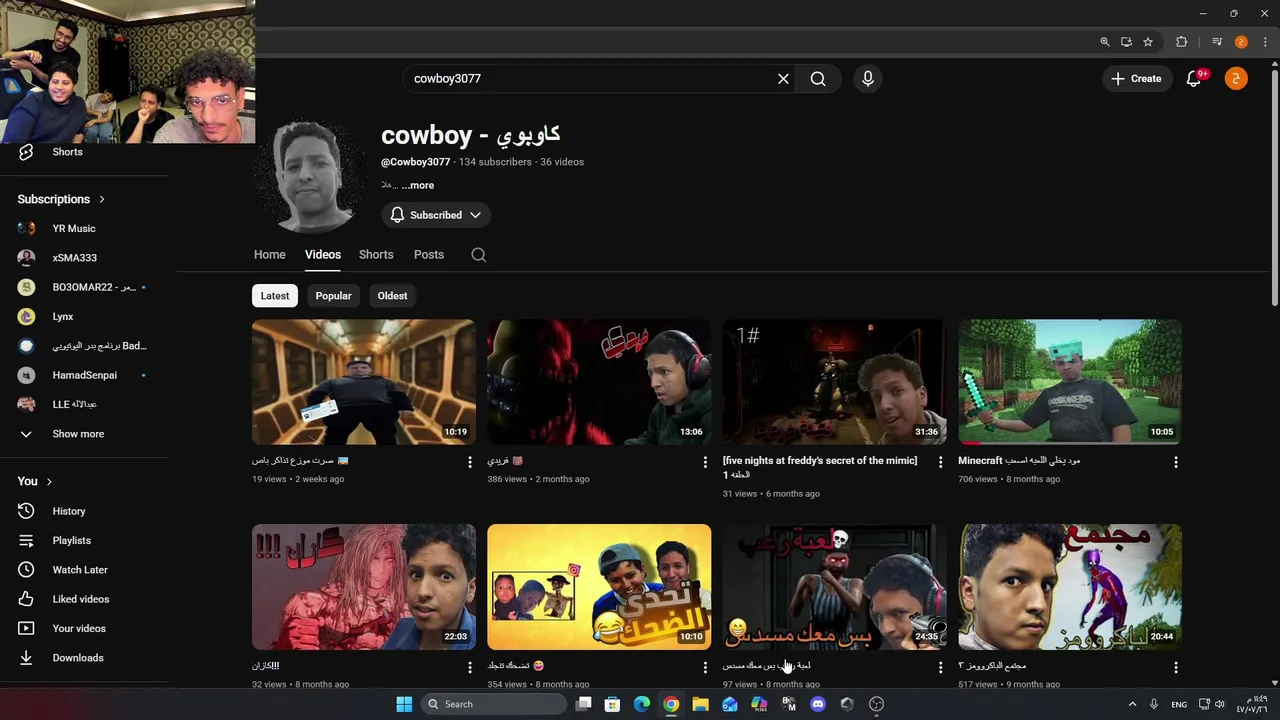Switch to the channel Shorts tab
The height and width of the screenshot is (720, 1280).
point(376,255)
